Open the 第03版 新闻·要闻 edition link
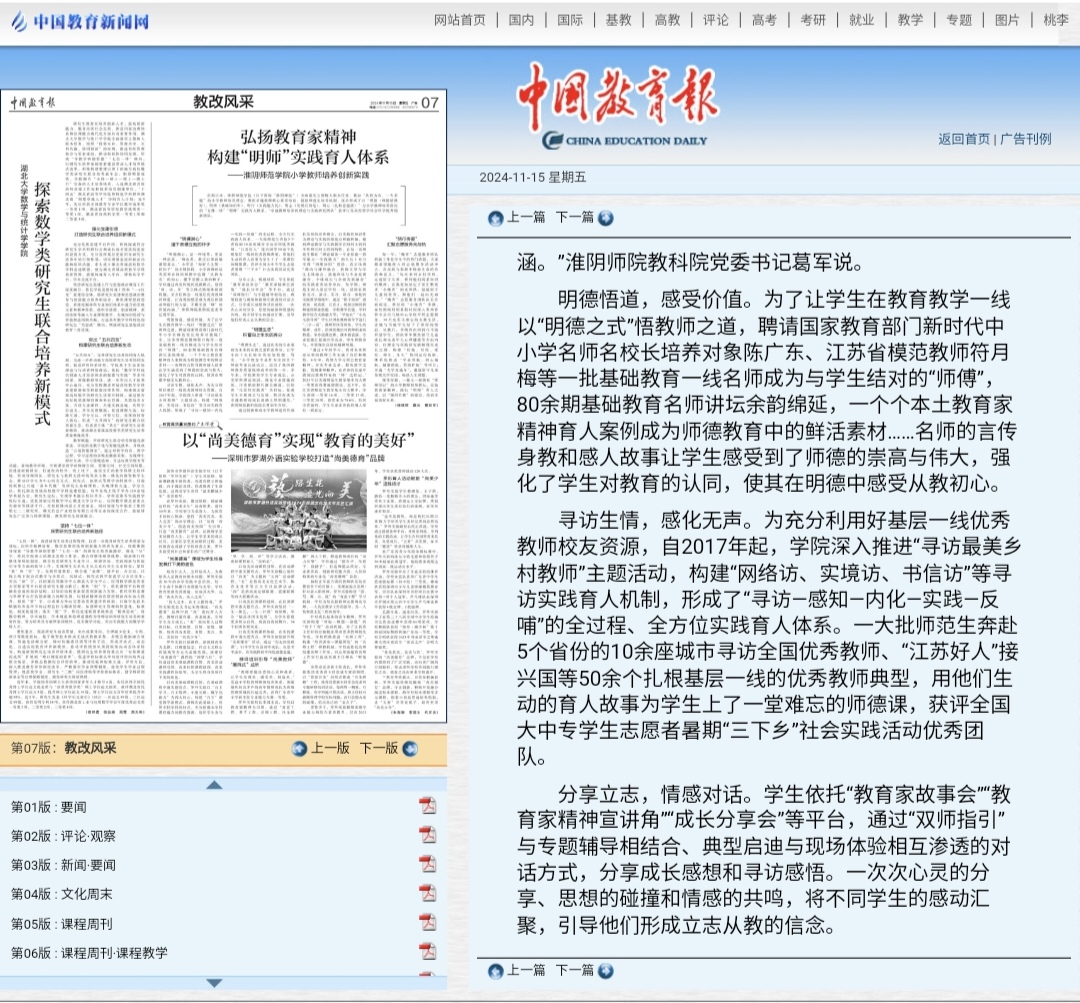 click(63, 864)
